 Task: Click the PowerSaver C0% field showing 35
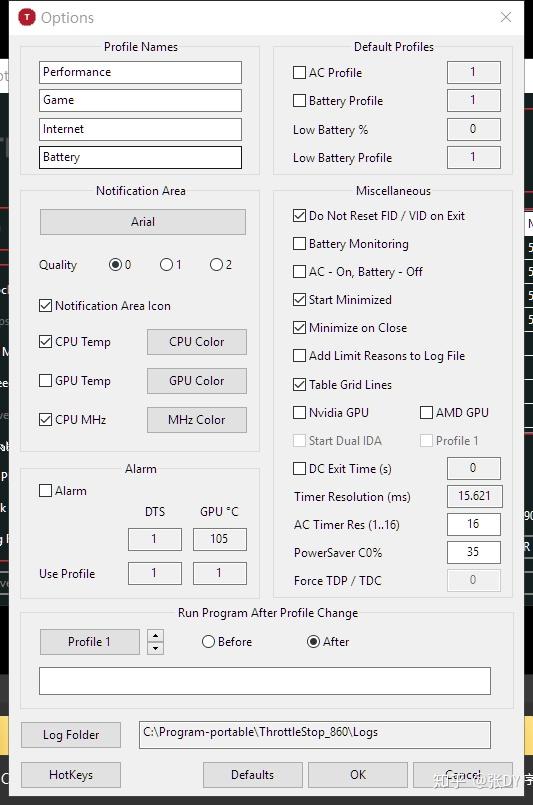click(473, 552)
